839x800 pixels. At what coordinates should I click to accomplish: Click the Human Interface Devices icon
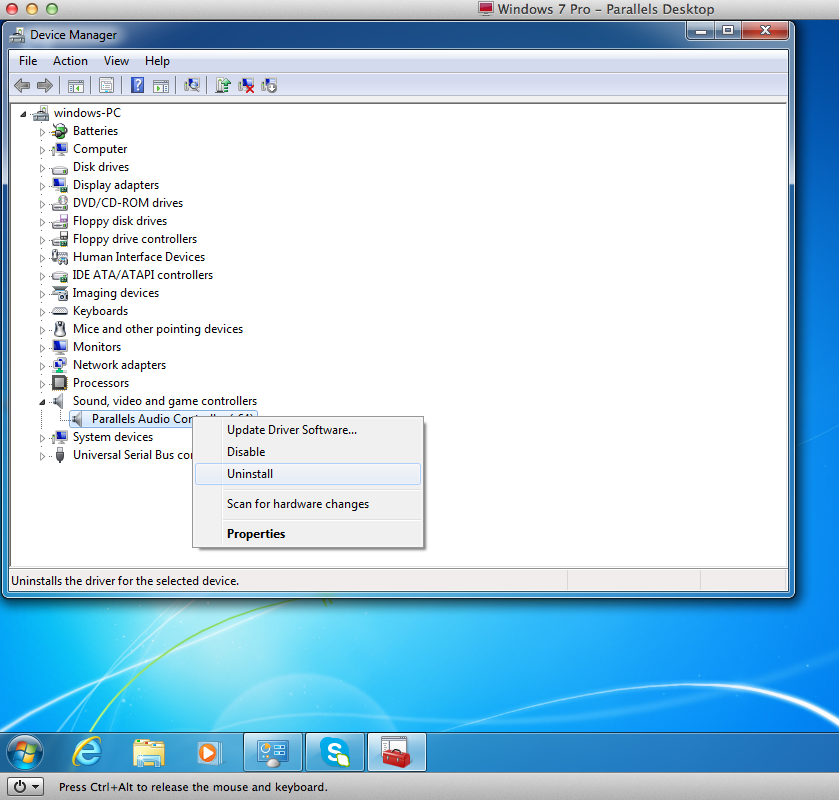60,257
